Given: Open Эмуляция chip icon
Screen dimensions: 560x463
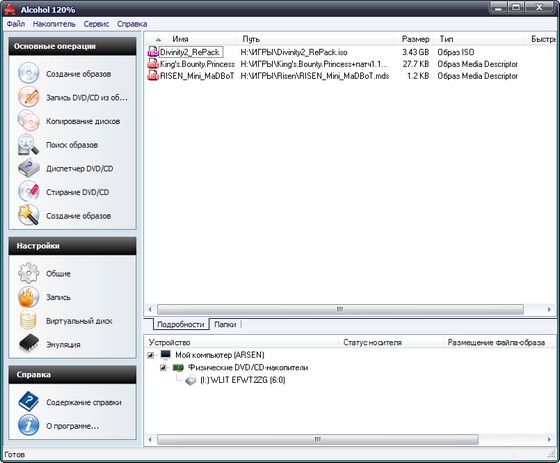Looking at the screenshot, I should pyautogui.click(x=29, y=344).
